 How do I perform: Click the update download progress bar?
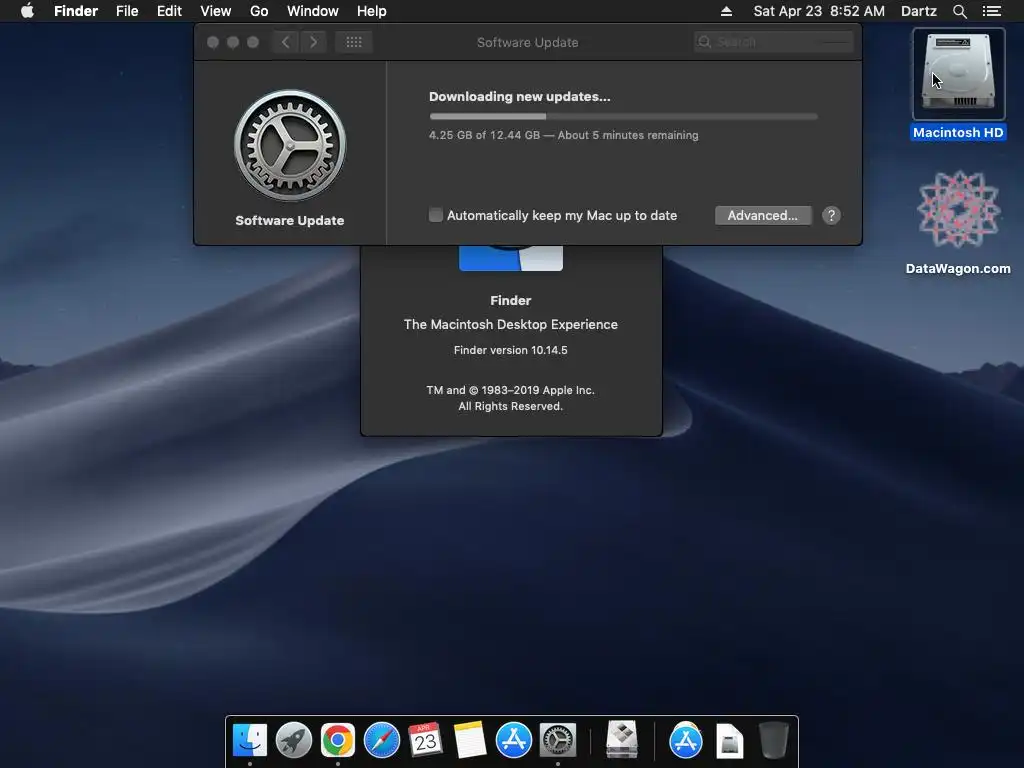(x=623, y=116)
